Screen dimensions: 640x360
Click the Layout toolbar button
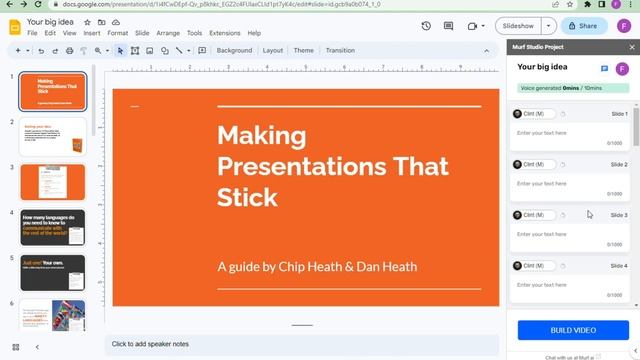pyautogui.click(x=273, y=51)
